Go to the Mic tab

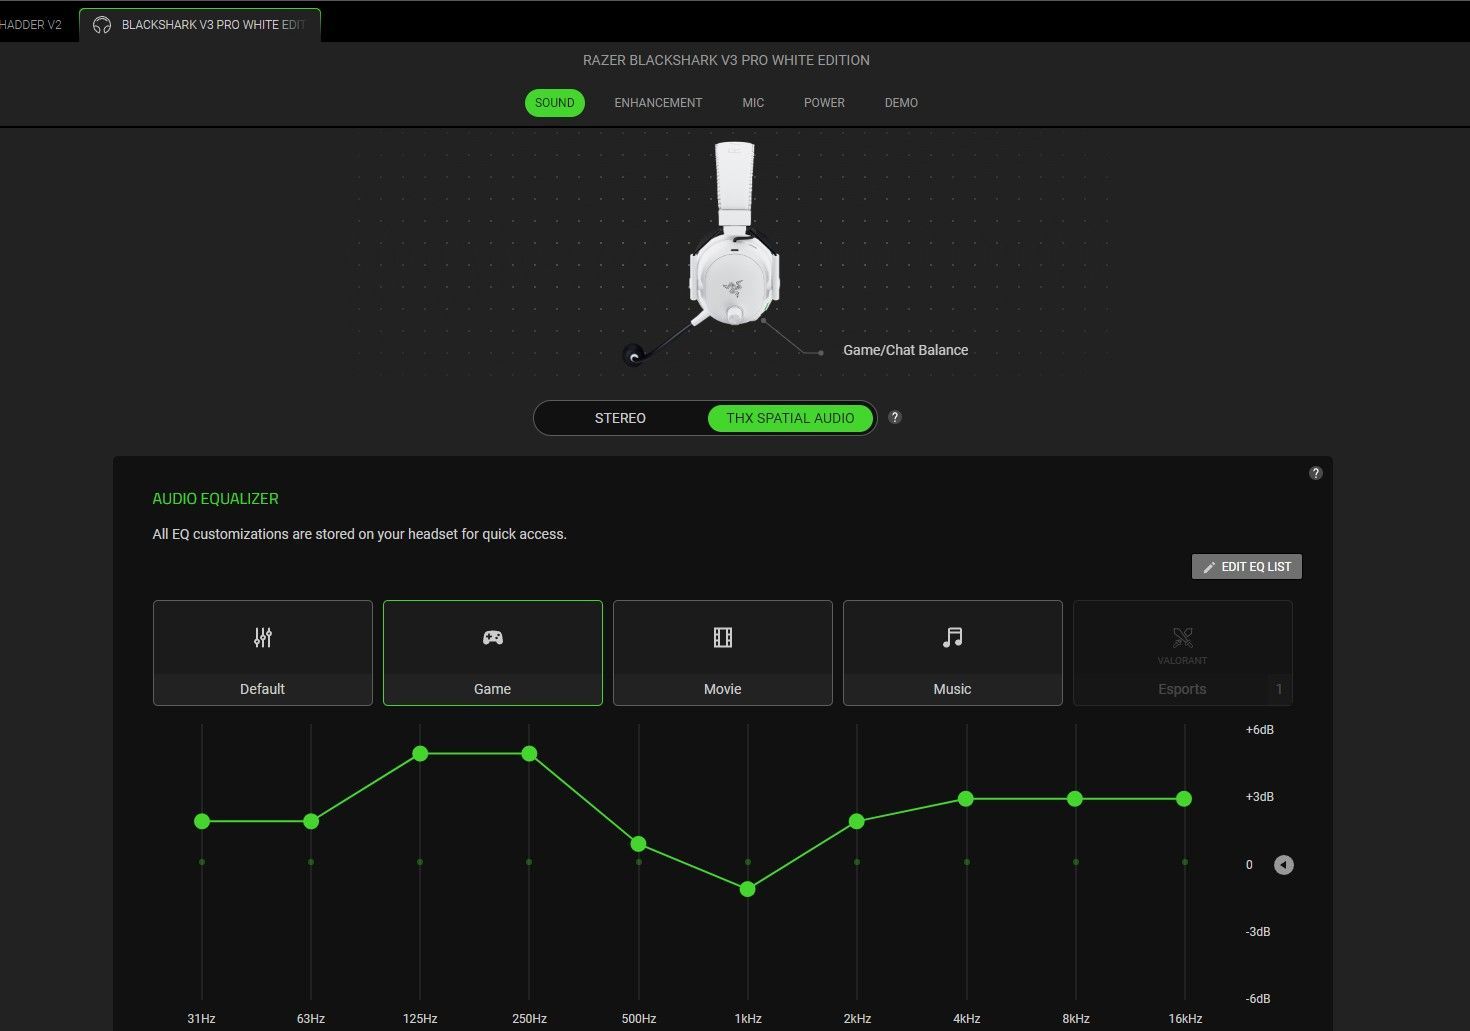coord(753,103)
